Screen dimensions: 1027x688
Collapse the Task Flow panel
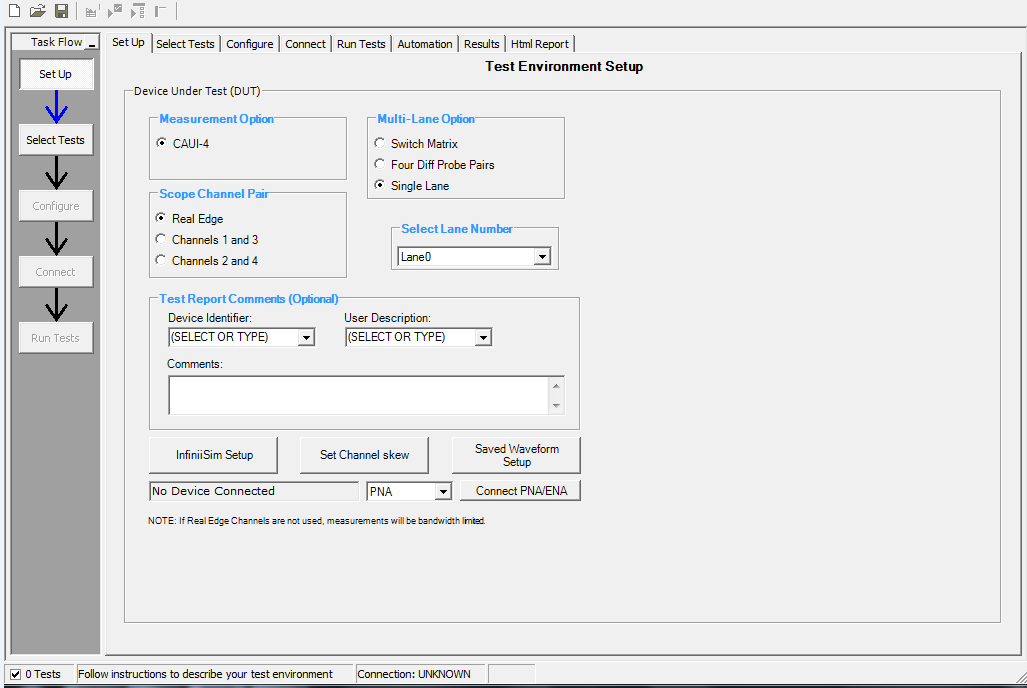coord(92,43)
